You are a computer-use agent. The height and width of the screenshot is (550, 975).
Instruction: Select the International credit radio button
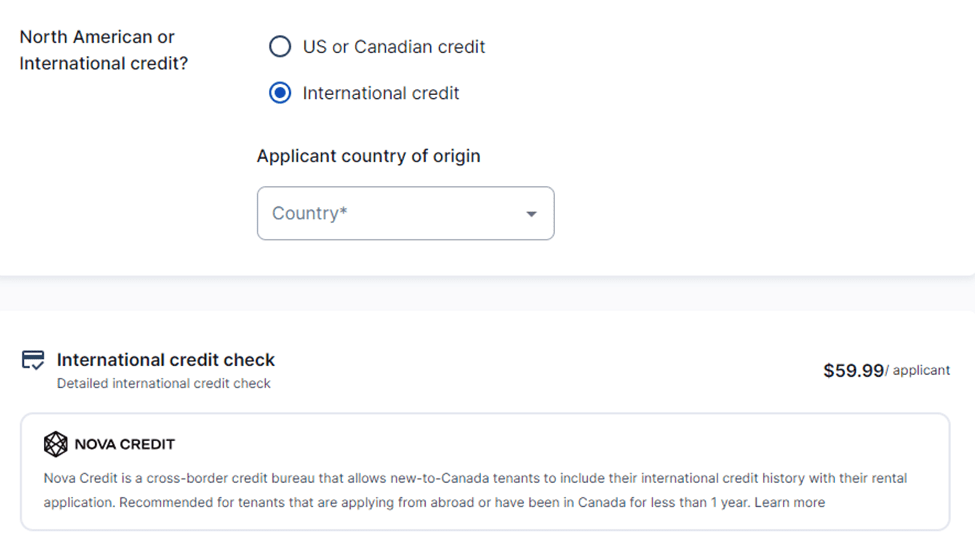pos(281,93)
